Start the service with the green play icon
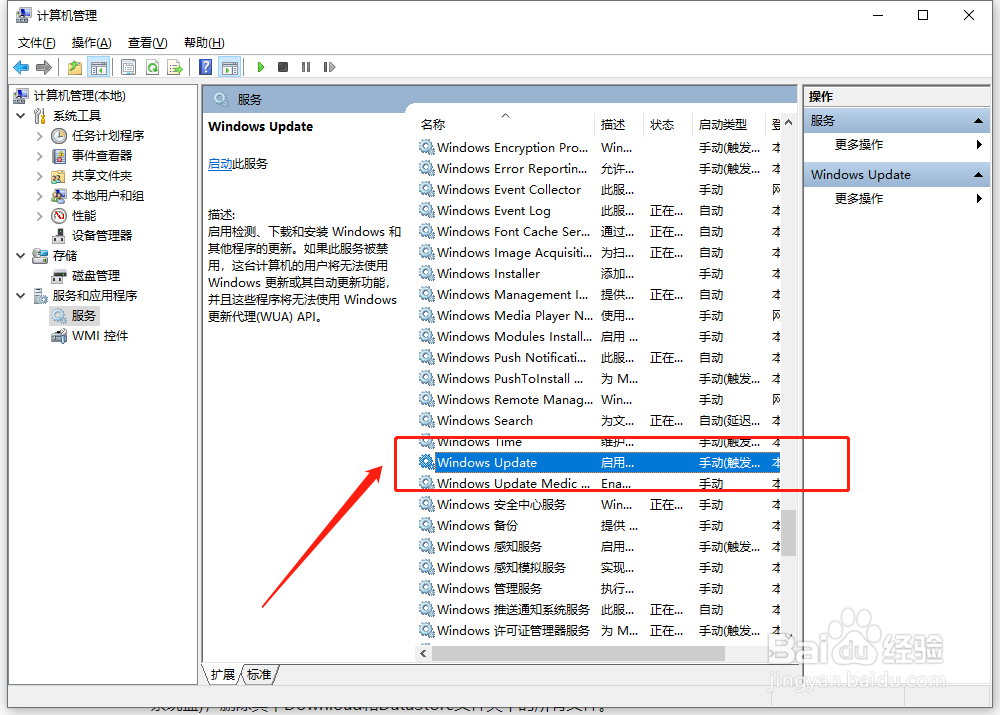Screen dimensions: 1000x715 point(260,67)
